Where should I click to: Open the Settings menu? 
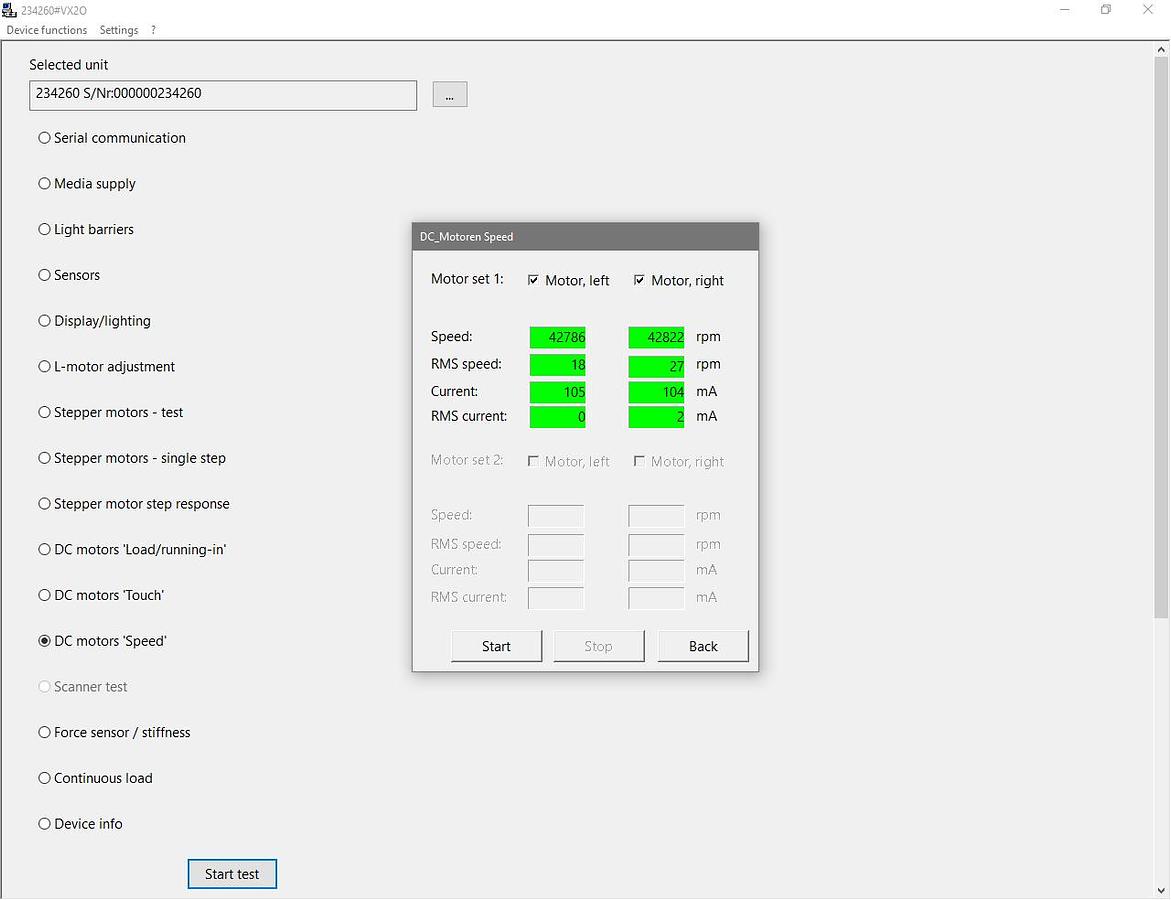click(119, 30)
